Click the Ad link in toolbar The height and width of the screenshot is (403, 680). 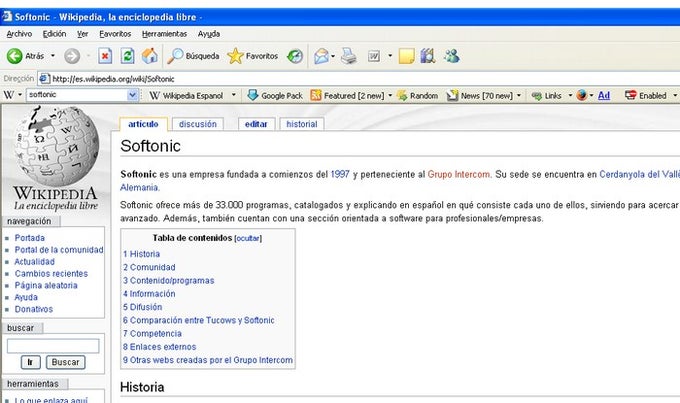pos(604,95)
